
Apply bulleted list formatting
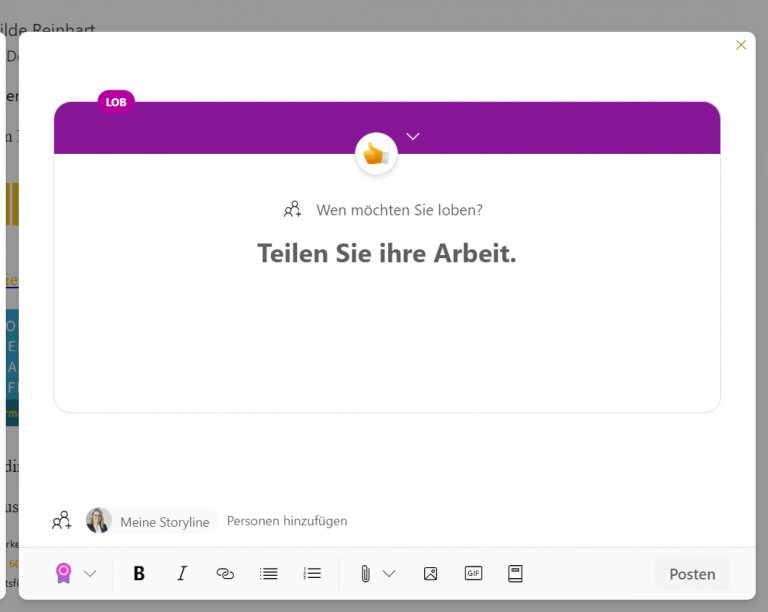[268, 573]
